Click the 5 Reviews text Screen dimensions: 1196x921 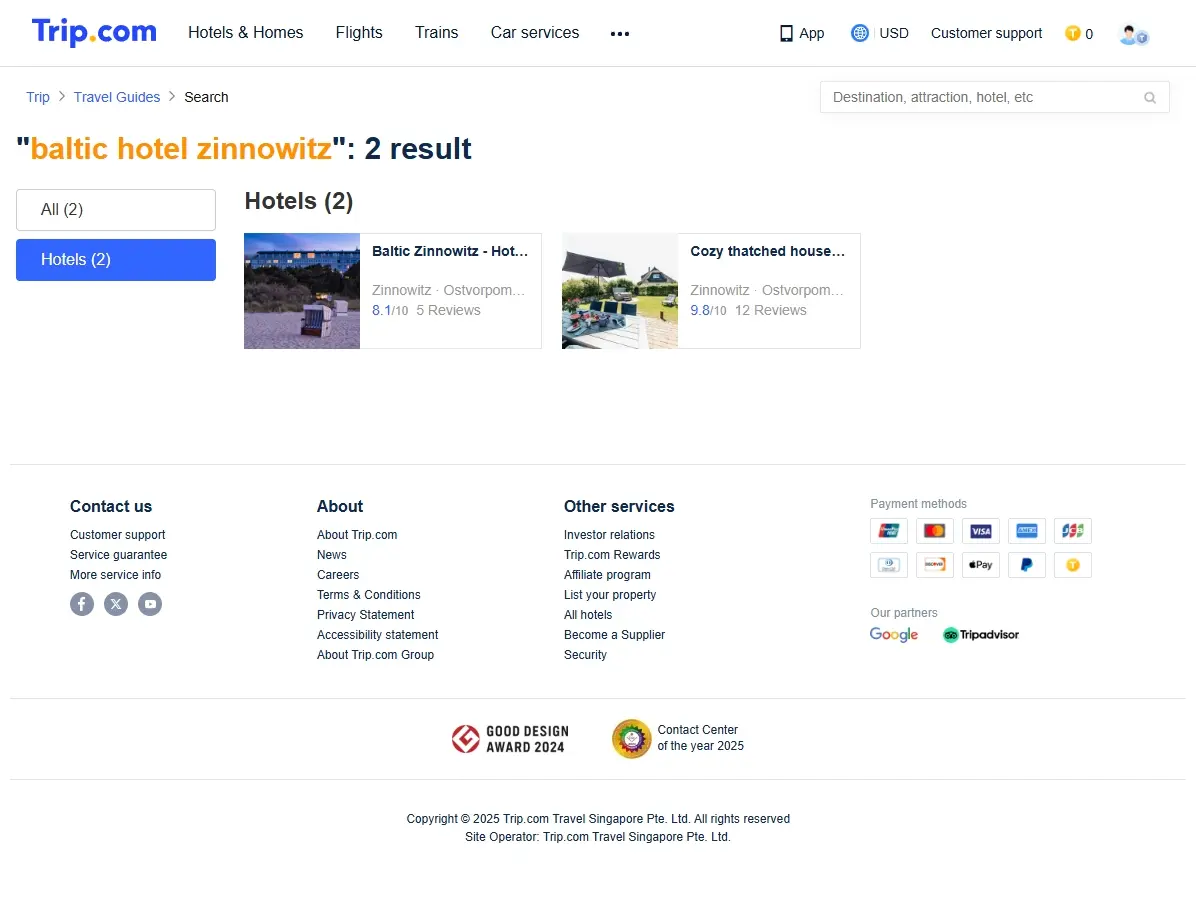(x=448, y=311)
